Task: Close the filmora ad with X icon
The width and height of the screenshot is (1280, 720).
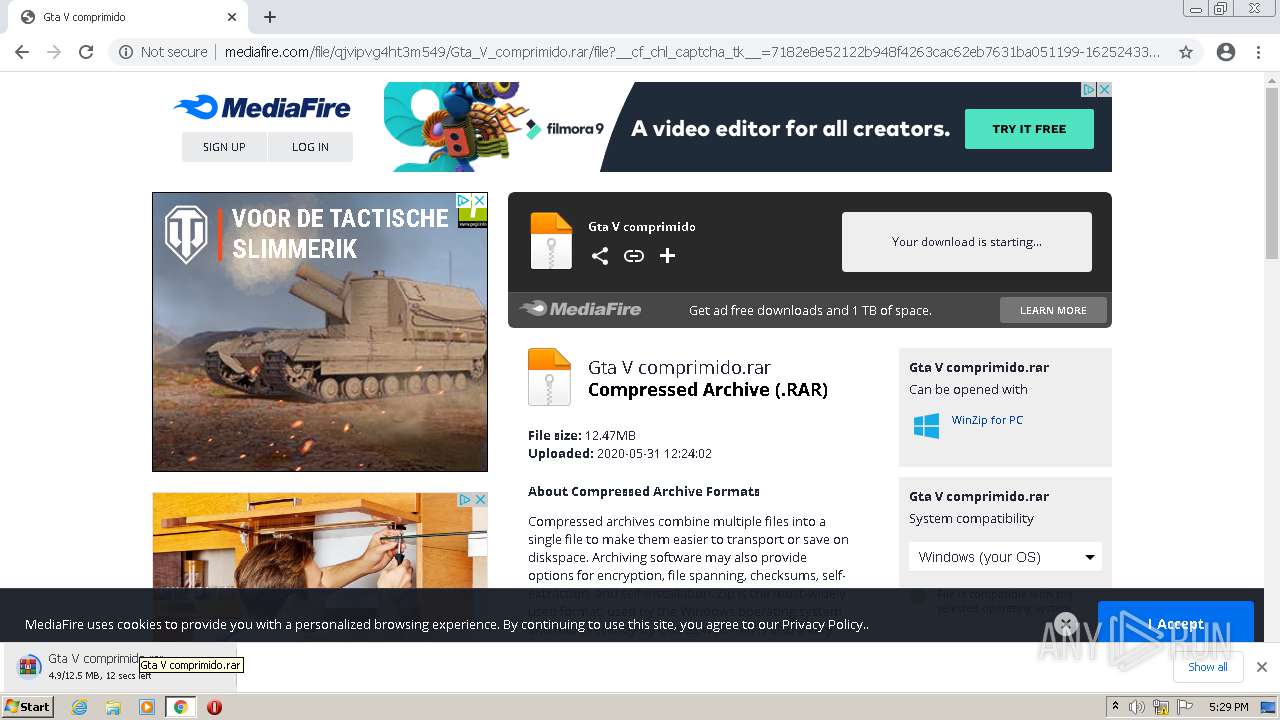Action: 1104,89
